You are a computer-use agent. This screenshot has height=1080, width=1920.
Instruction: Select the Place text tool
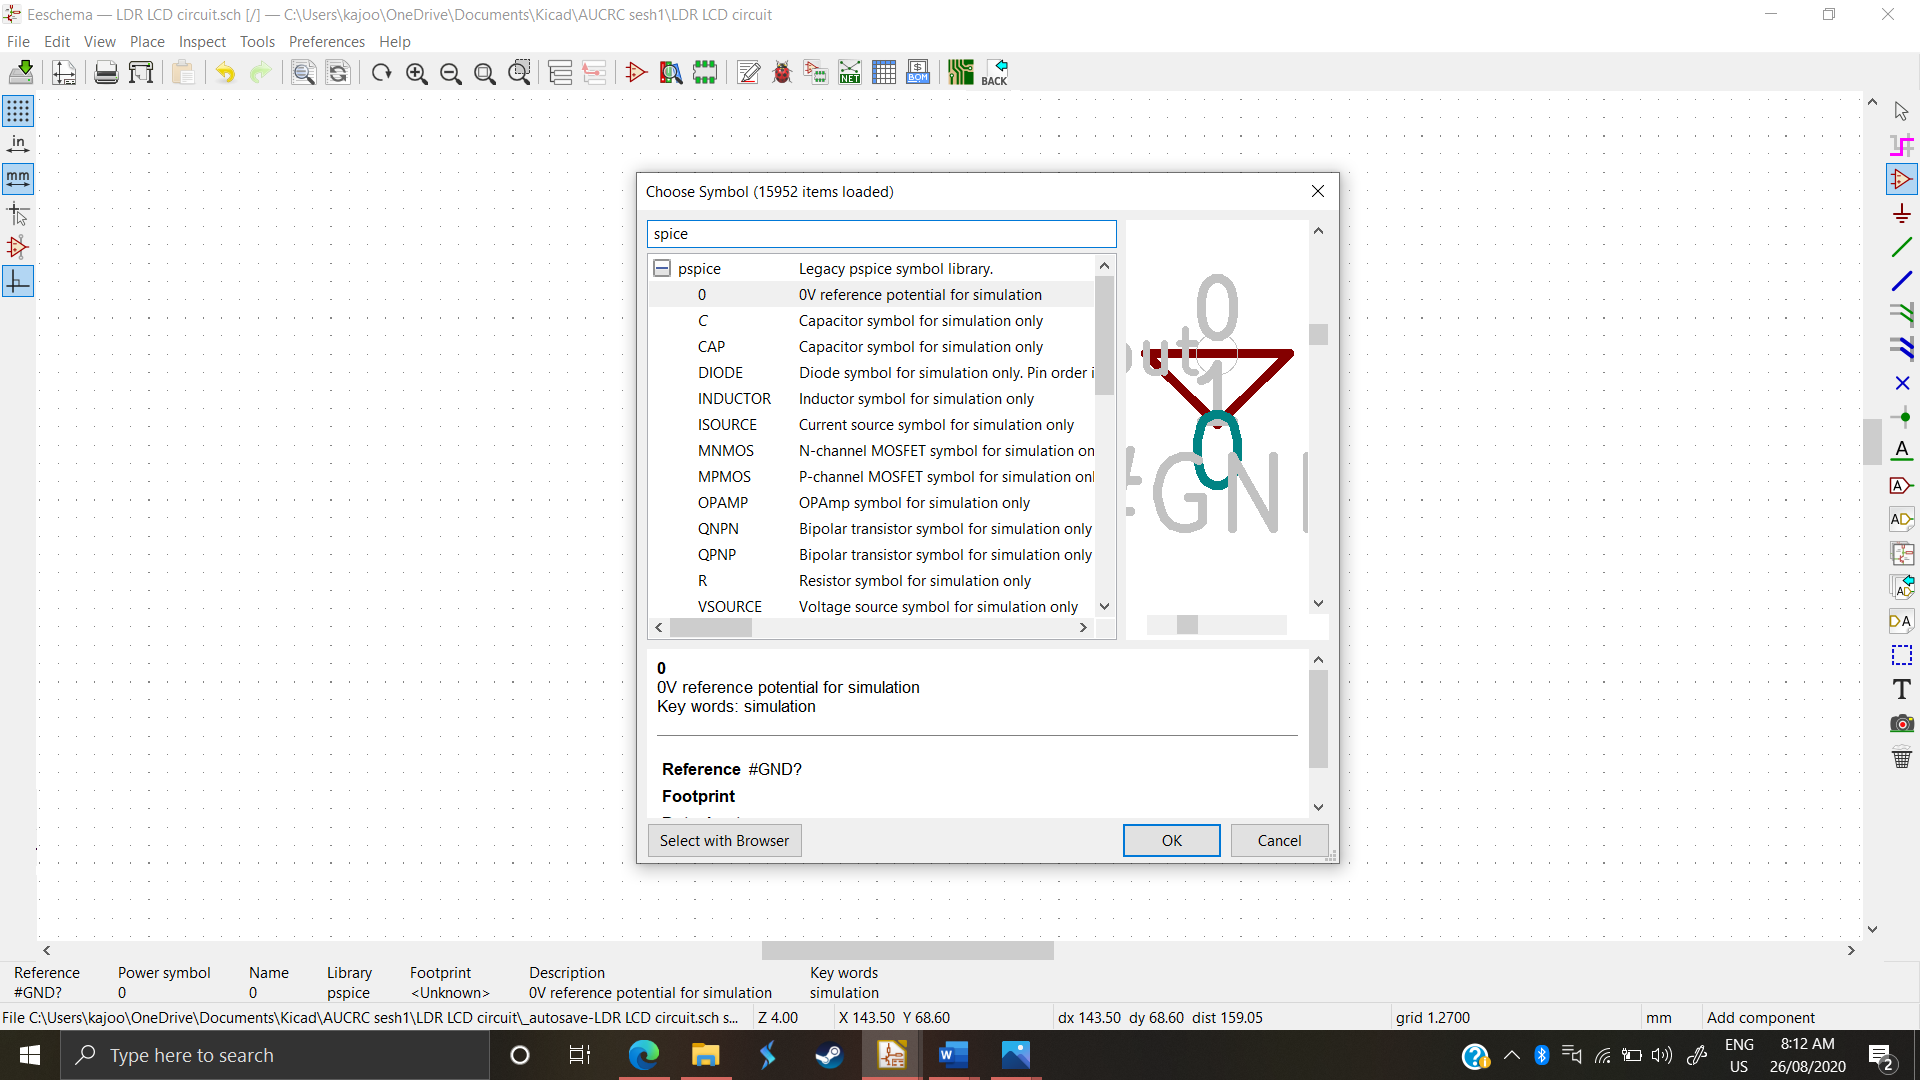pos(1901,689)
